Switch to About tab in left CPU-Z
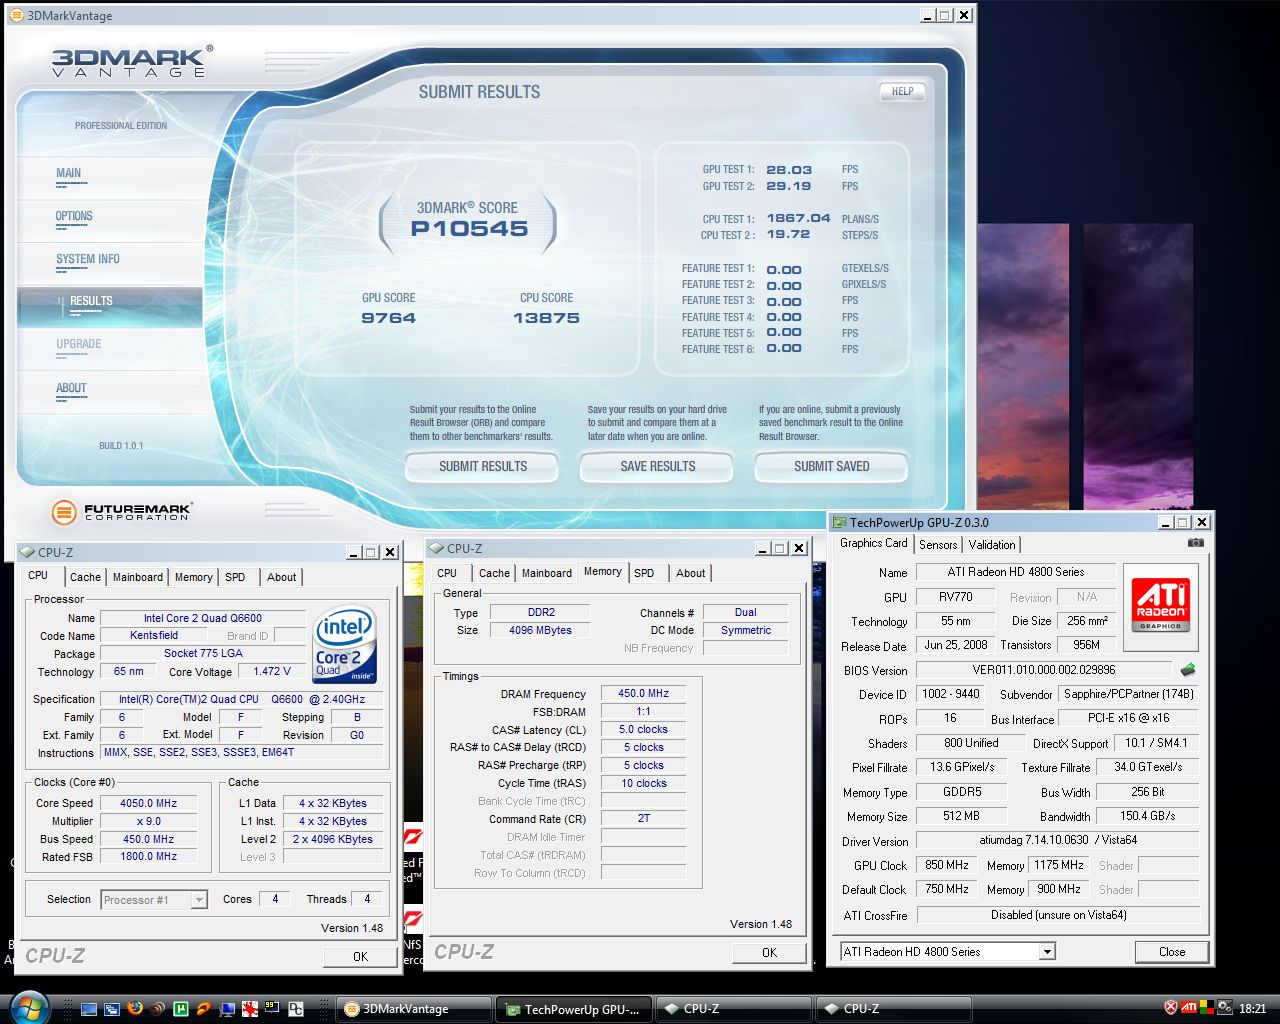The image size is (1280, 1024). (281, 577)
